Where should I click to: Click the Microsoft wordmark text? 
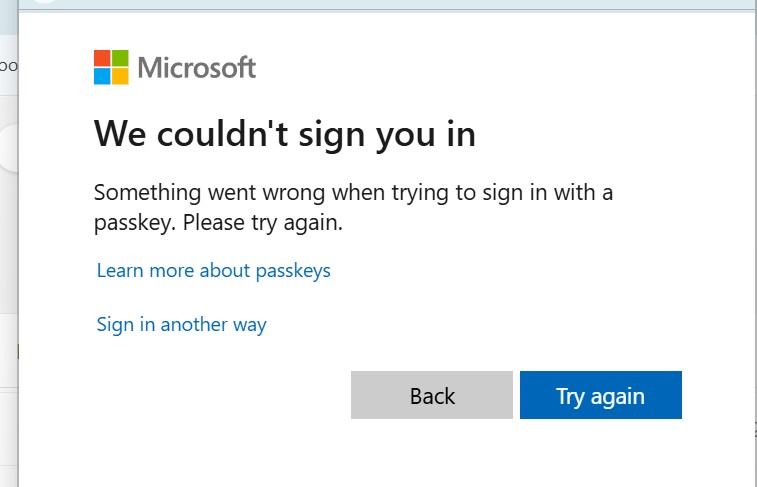pos(196,68)
